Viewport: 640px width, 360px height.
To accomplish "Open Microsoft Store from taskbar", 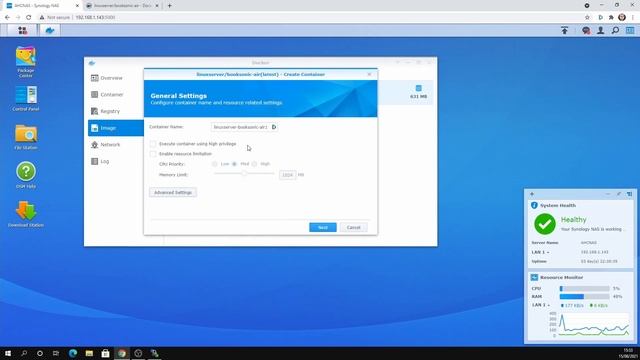I will click(x=105, y=353).
